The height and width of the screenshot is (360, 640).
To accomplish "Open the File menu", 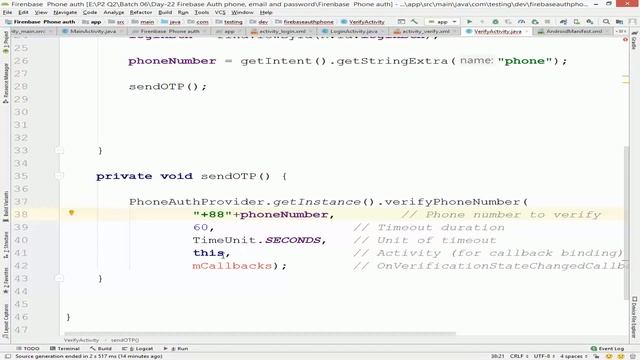I will coord(7,12).
